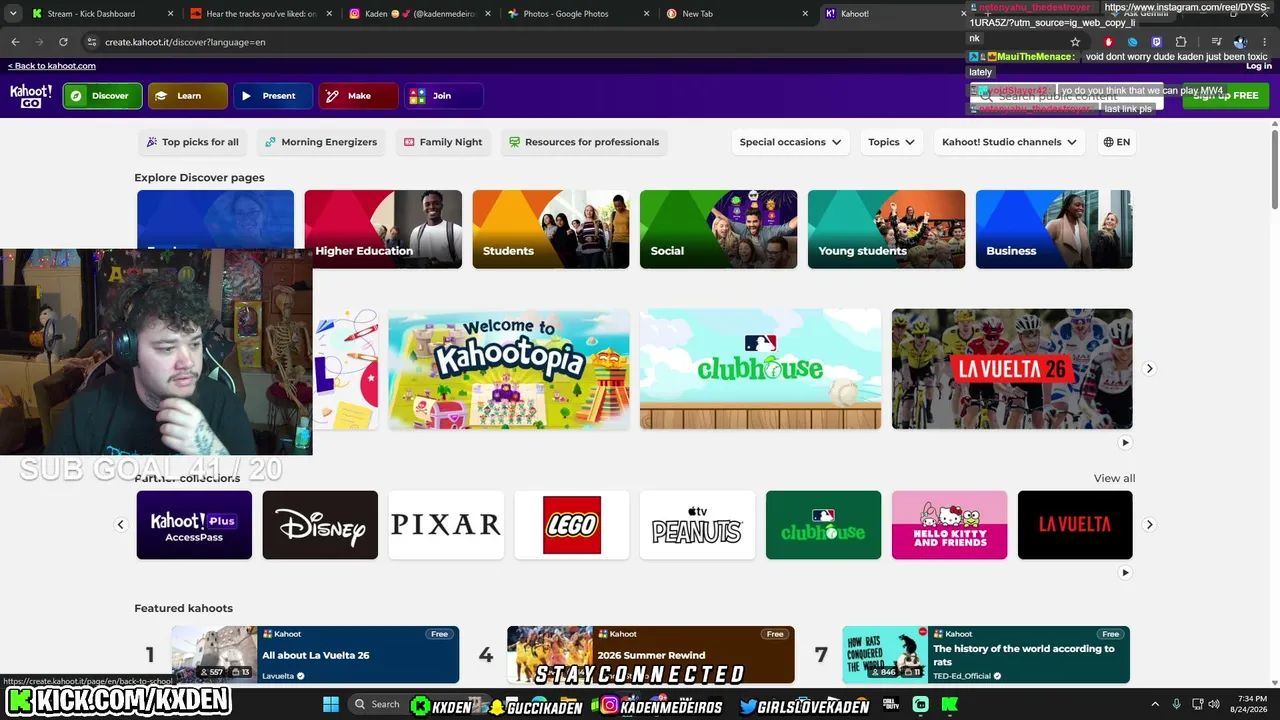Open the browser tab search dropdown

12,14
